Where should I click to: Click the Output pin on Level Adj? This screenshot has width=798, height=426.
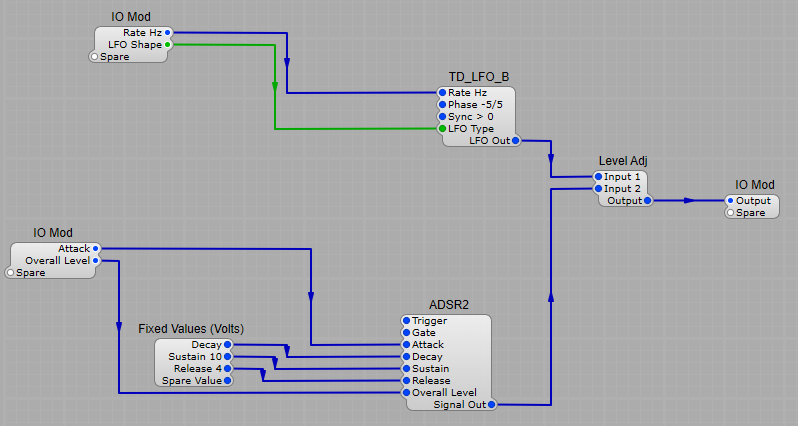pos(647,201)
